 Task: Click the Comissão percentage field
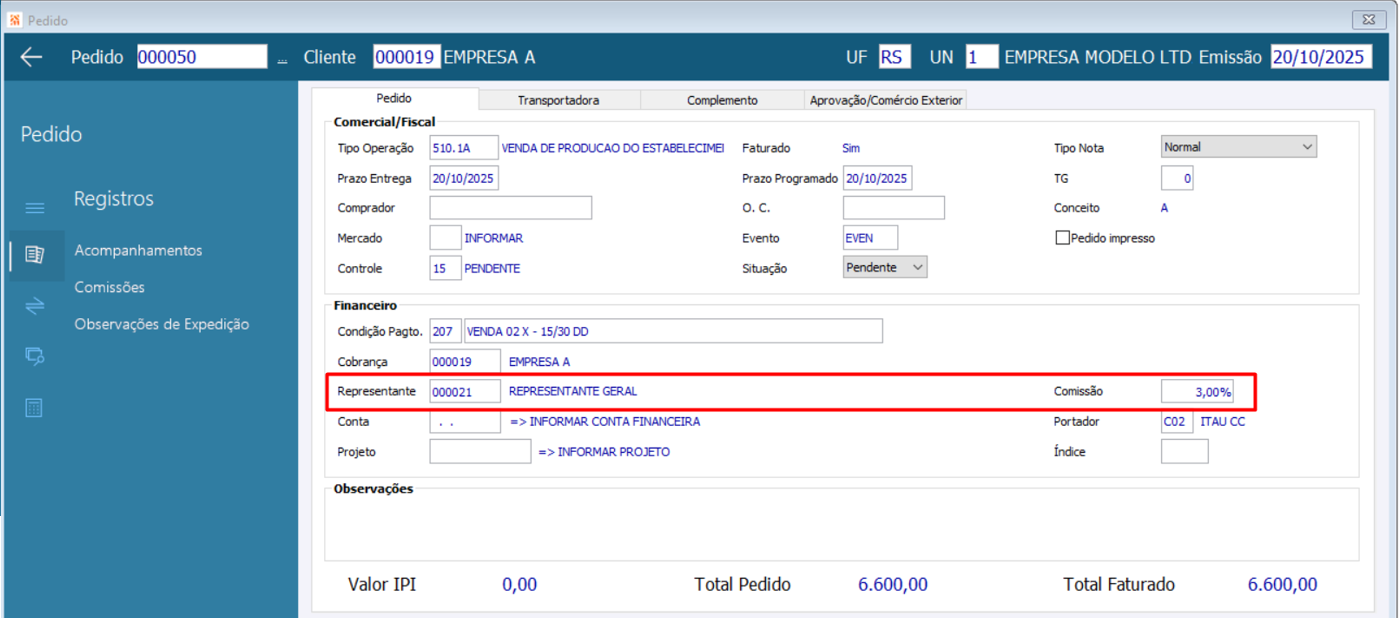[1197, 392]
